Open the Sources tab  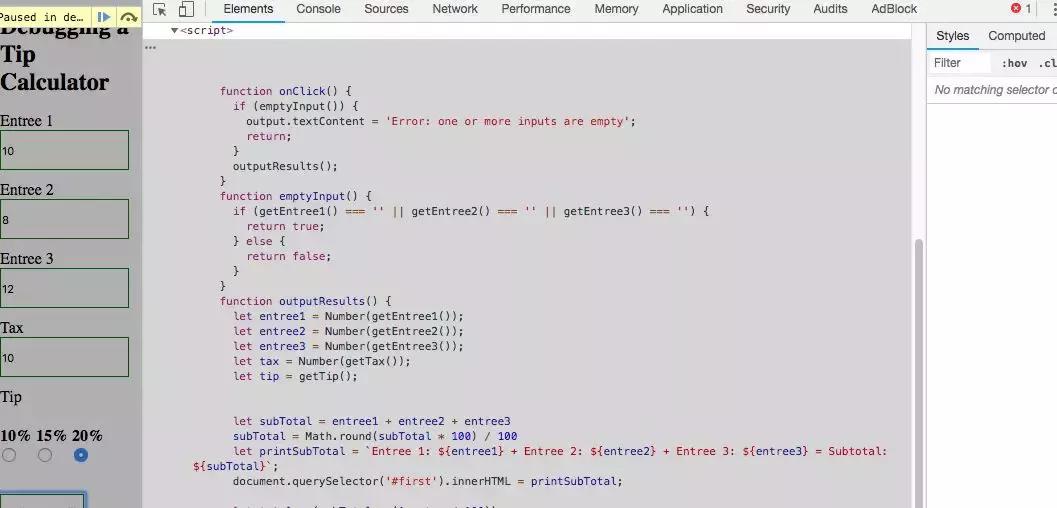386,9
